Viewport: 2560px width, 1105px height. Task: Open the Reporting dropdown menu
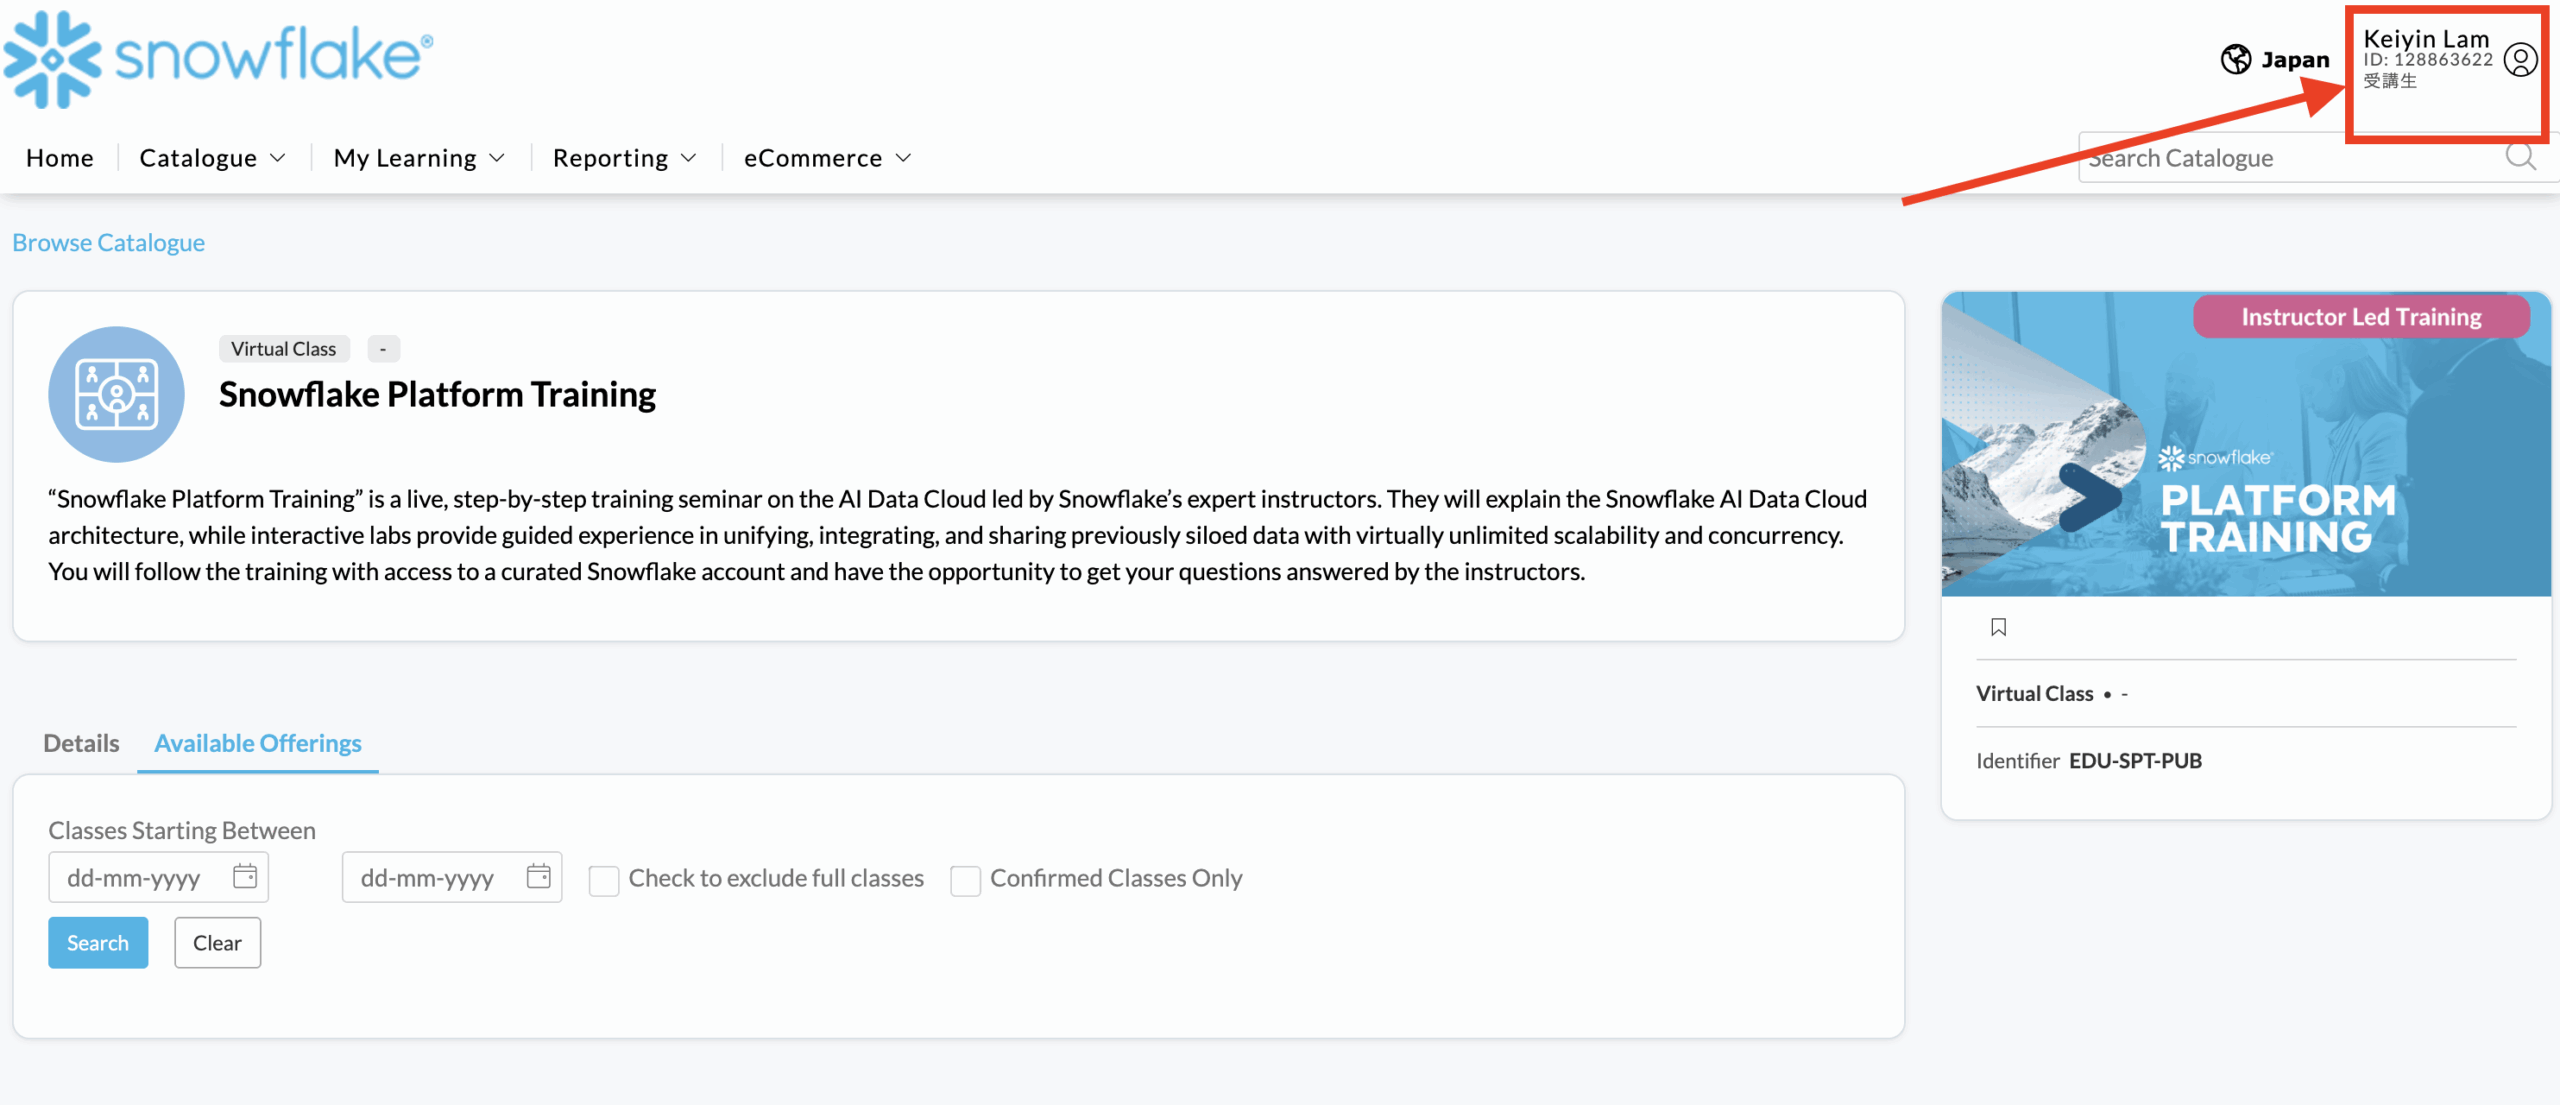(624, 158)
